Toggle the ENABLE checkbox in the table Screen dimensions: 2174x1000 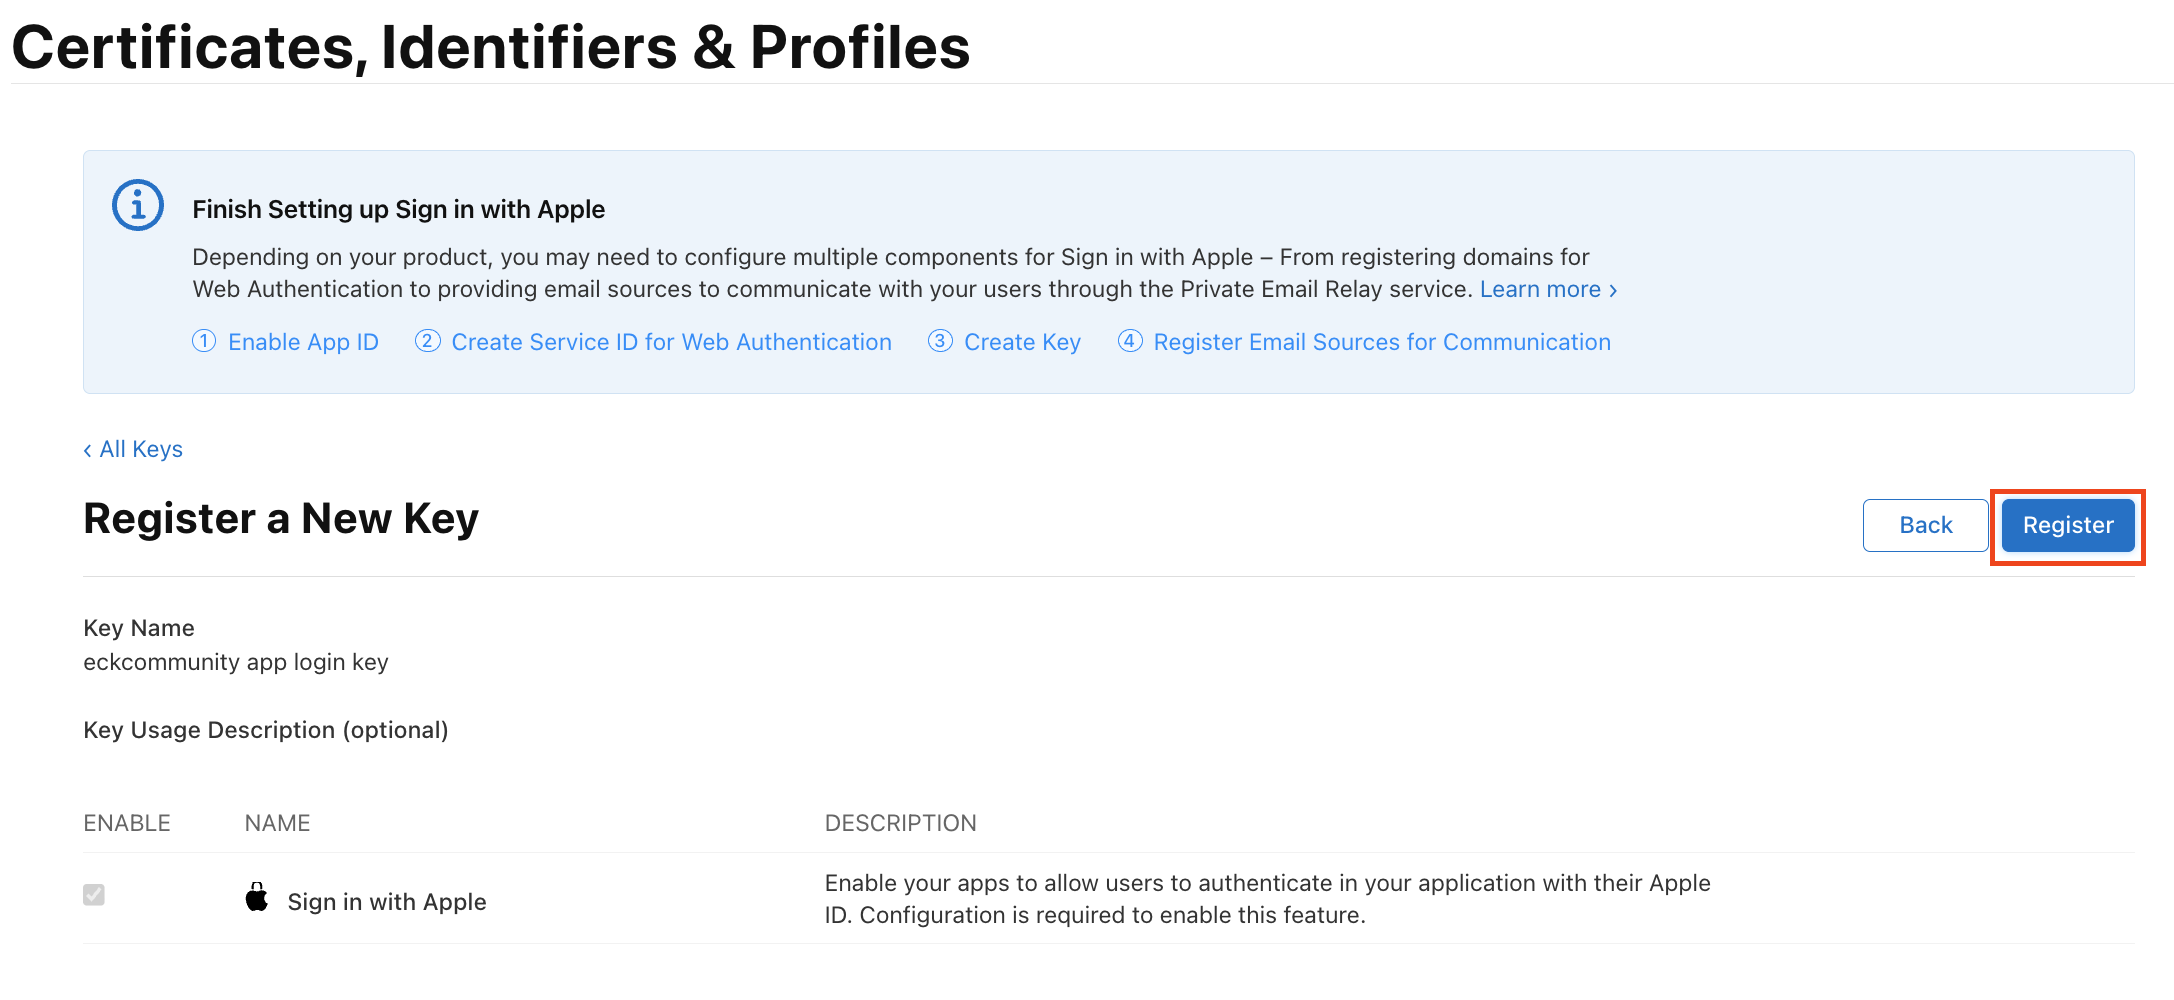coord(94,895)
